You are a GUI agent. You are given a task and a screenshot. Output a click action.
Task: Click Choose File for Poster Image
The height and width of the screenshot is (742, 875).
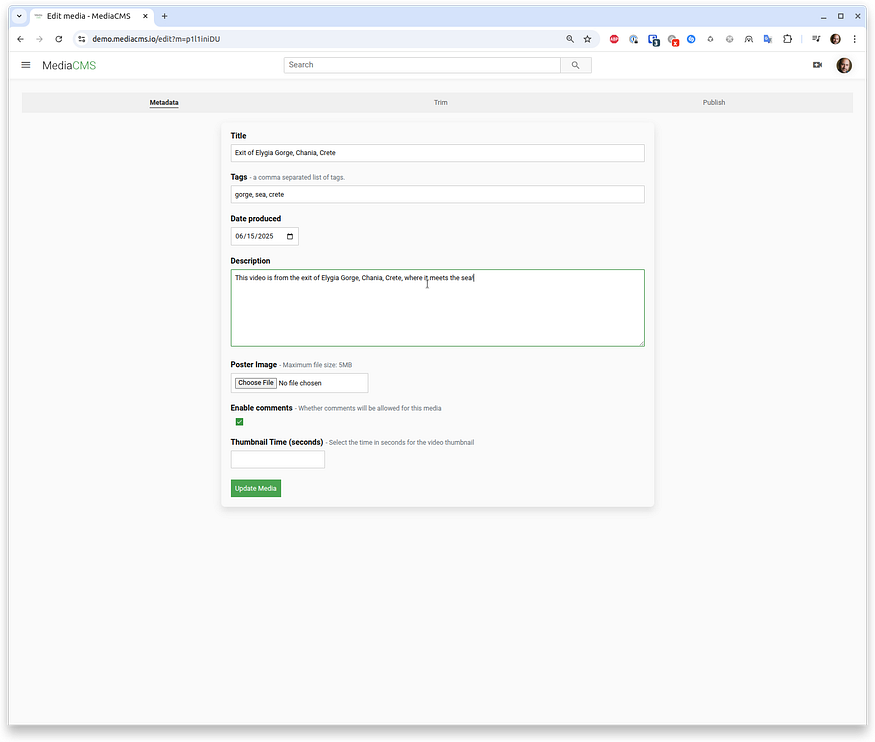click(255, 382)
